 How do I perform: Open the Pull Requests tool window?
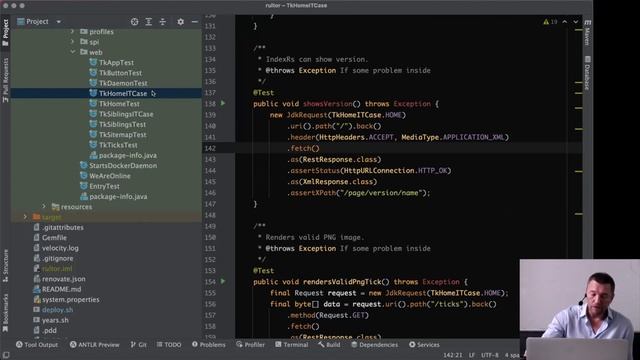5,80
